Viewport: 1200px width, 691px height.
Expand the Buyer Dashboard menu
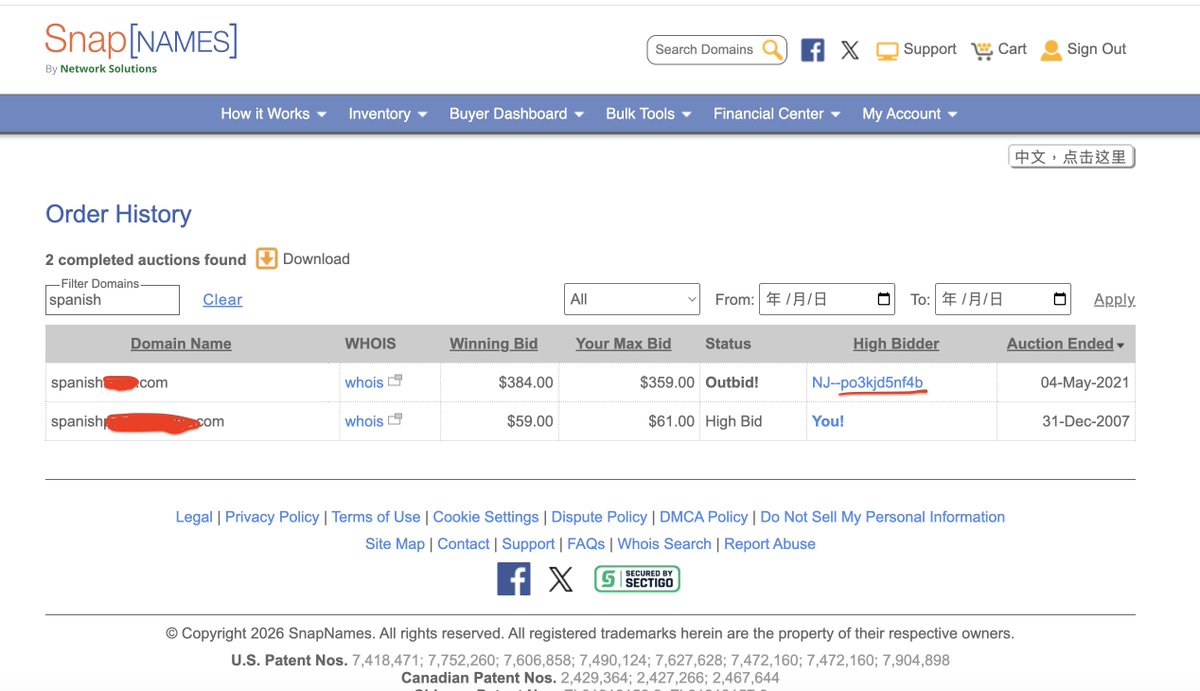(516, 114)
